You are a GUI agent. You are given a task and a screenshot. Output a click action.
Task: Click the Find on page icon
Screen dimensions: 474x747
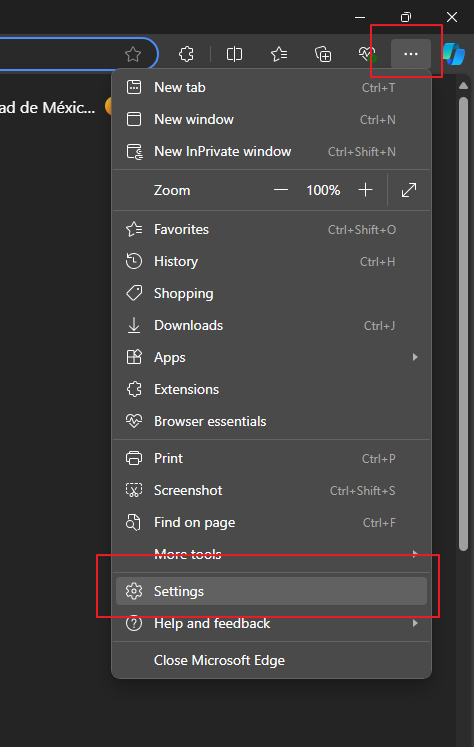133,523
